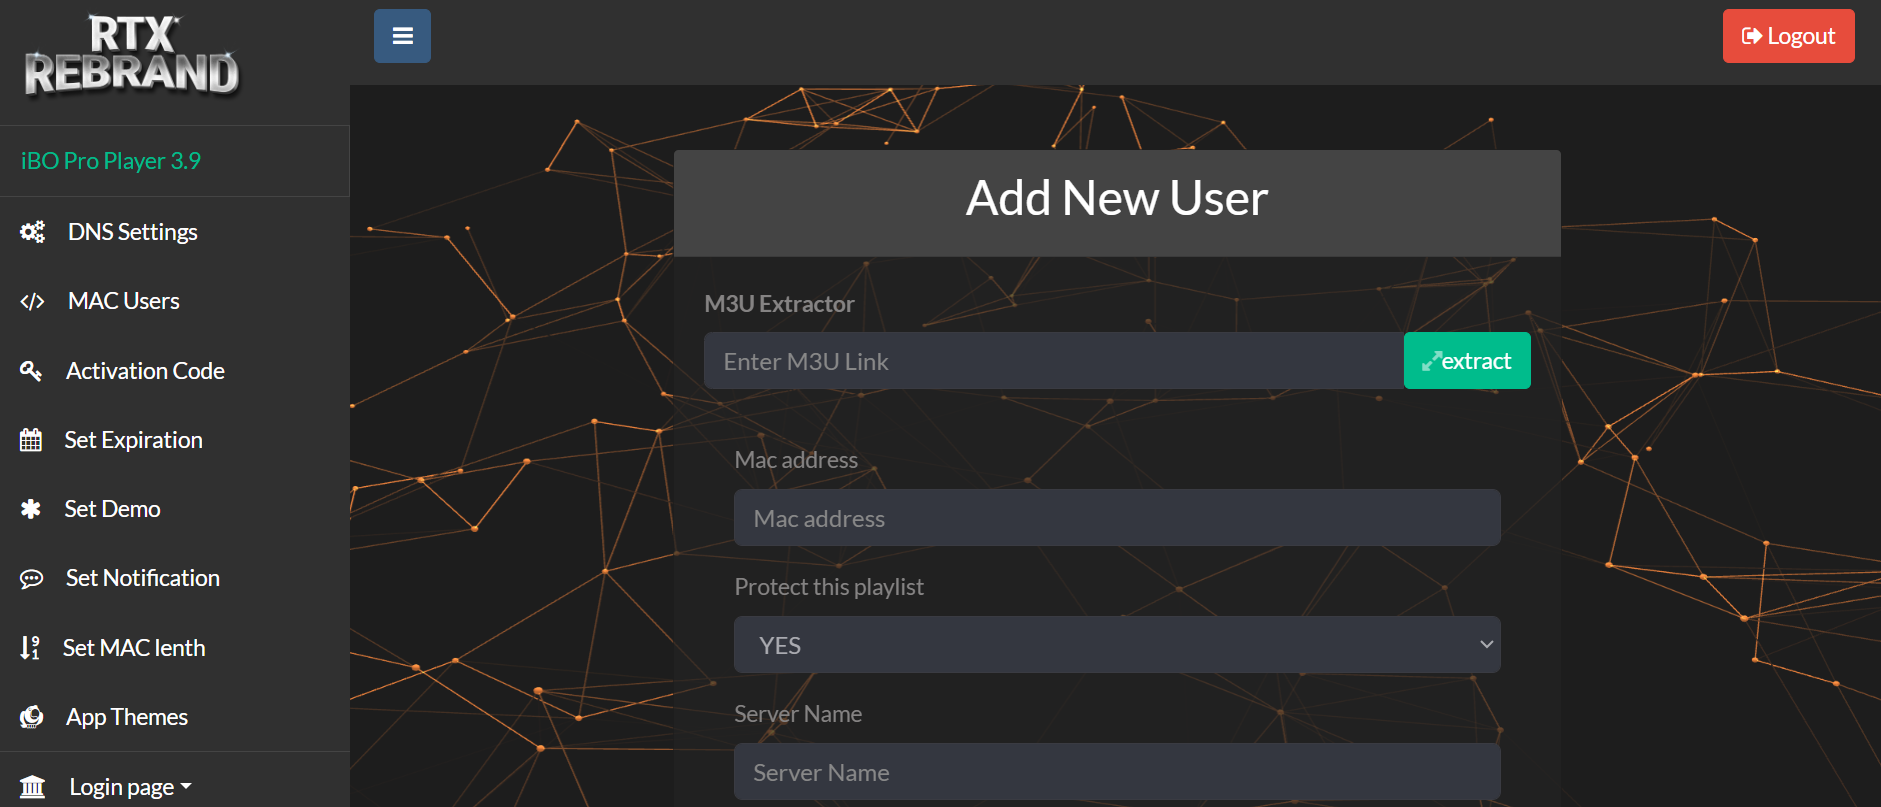Expand the Login page submenu

tap(130, 787)
